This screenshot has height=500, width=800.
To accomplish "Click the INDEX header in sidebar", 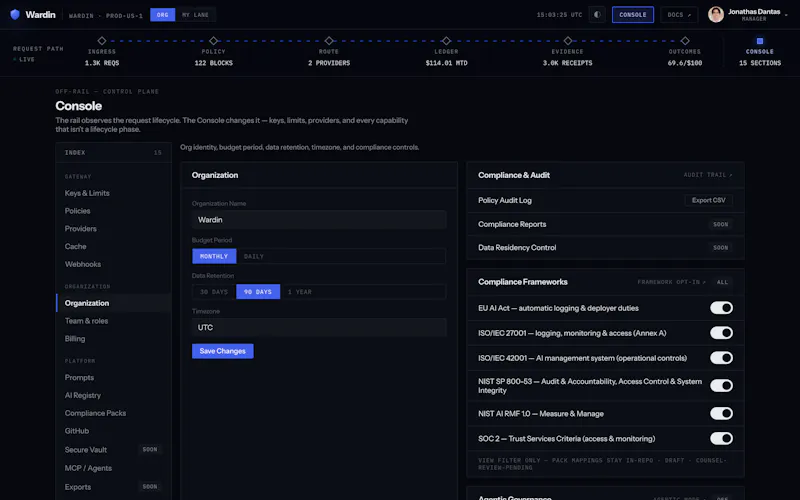I will point(75,153).
